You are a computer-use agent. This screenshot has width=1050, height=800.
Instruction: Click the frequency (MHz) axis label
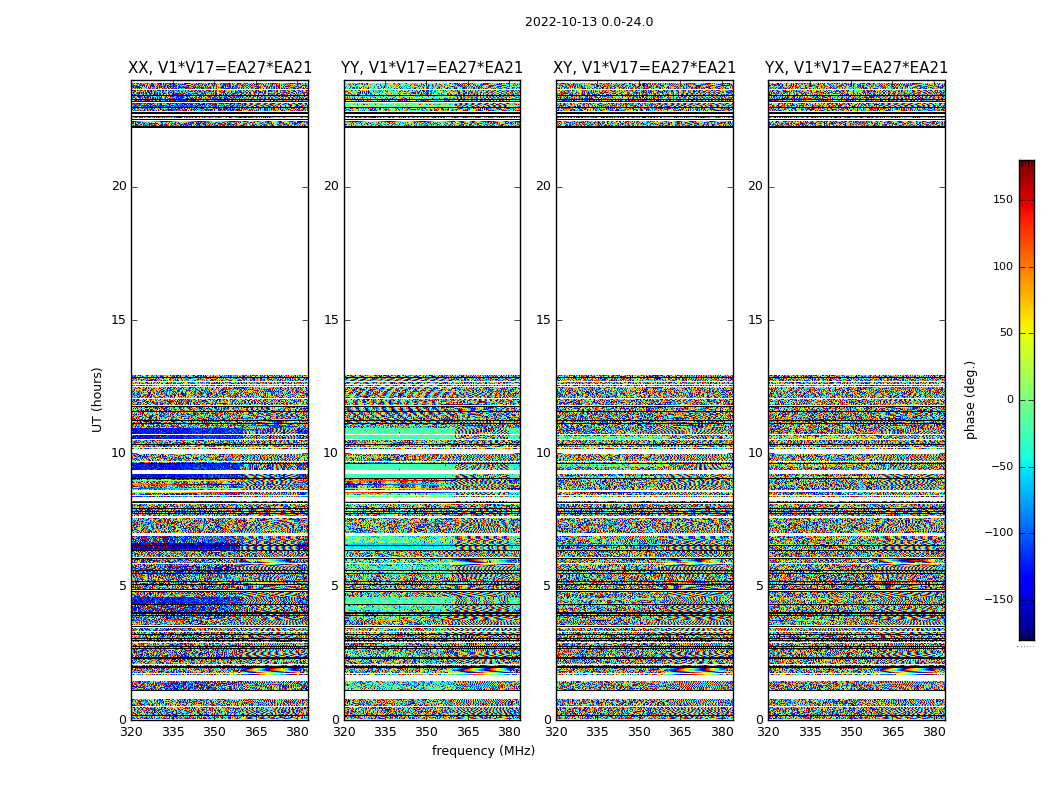click(x=483, y=750)
